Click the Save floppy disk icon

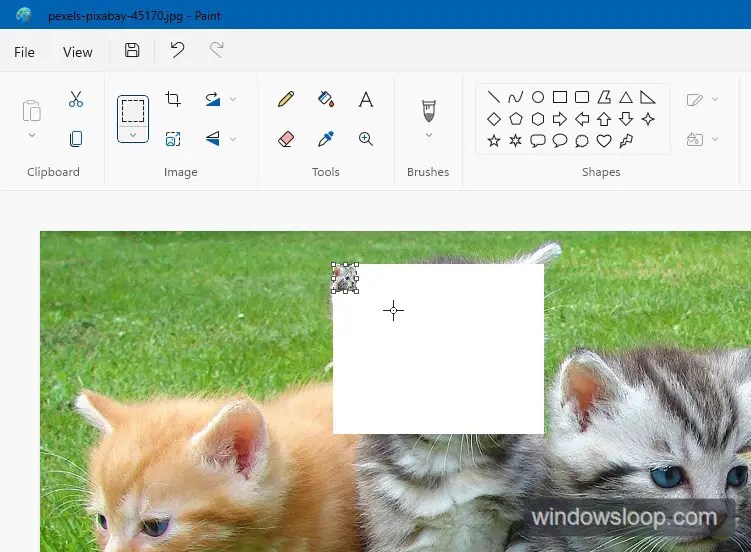click(132, 50)
